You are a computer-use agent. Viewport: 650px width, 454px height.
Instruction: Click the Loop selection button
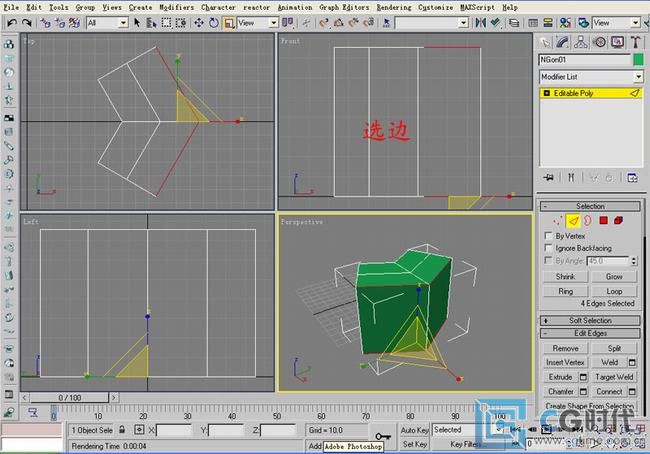[614, 291]
